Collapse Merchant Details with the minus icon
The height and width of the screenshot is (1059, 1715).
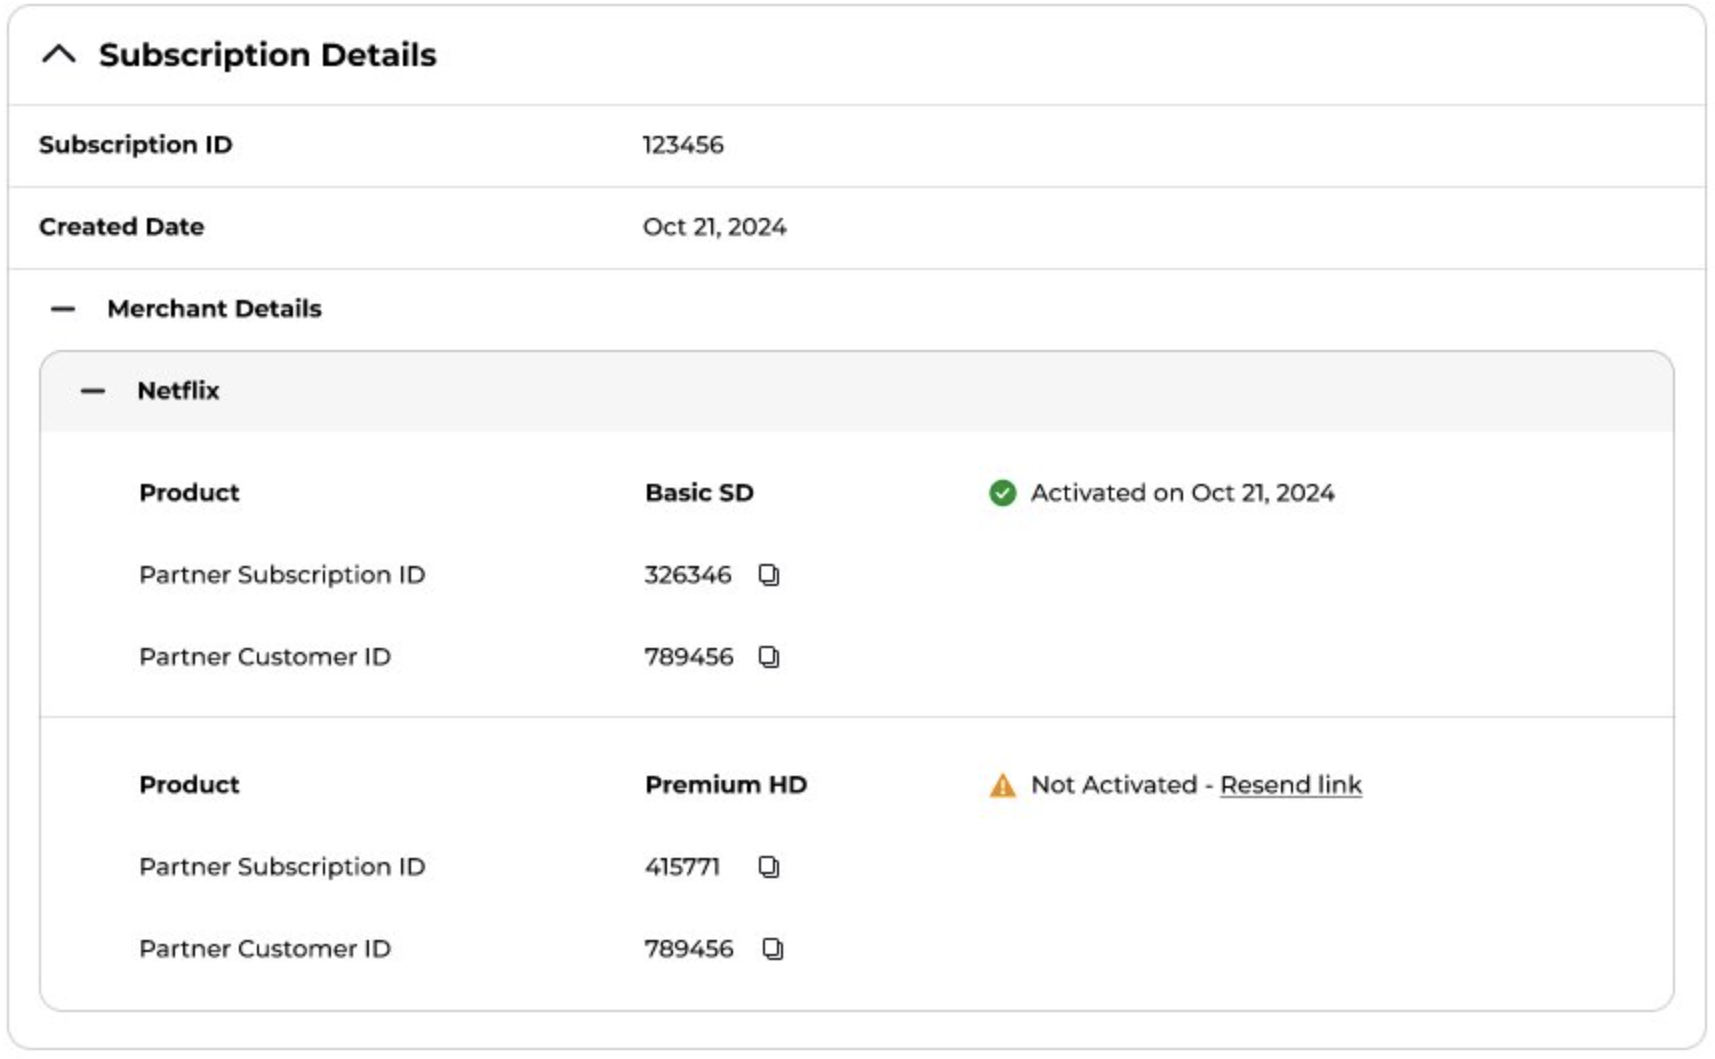(63, 309)
